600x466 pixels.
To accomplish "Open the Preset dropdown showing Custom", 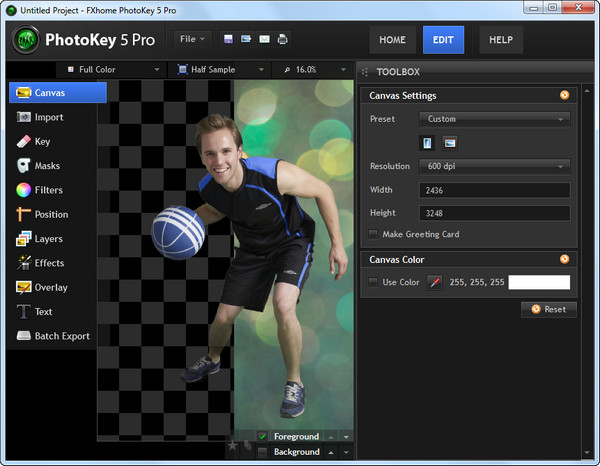I will pos(495,119).
